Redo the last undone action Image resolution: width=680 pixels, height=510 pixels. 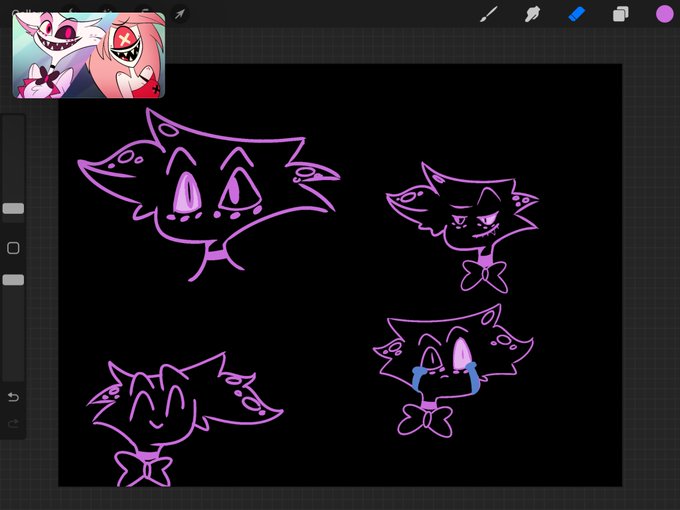13,423
